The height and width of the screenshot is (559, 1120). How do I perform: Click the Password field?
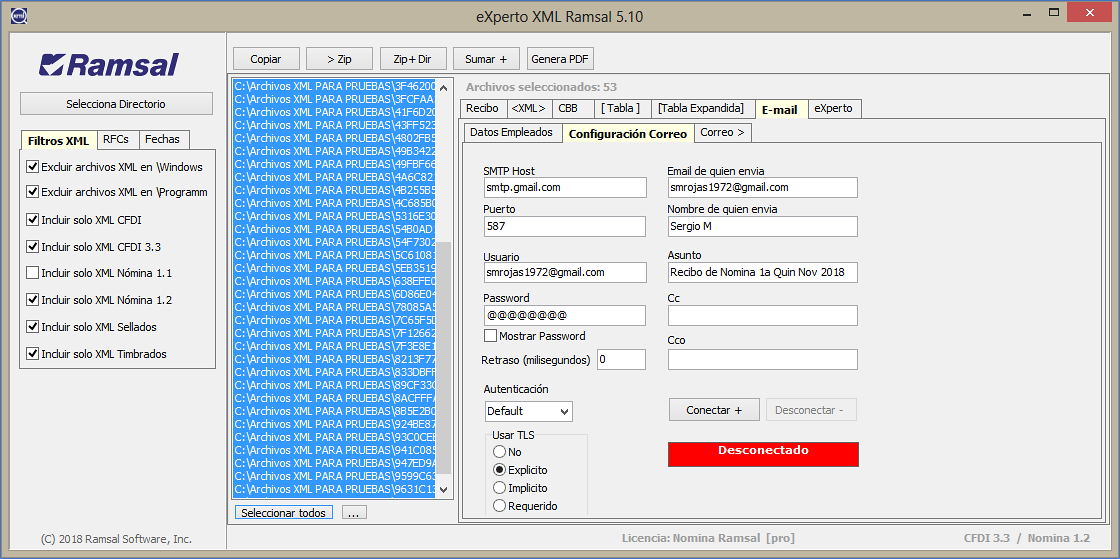[x=564, y=316]
